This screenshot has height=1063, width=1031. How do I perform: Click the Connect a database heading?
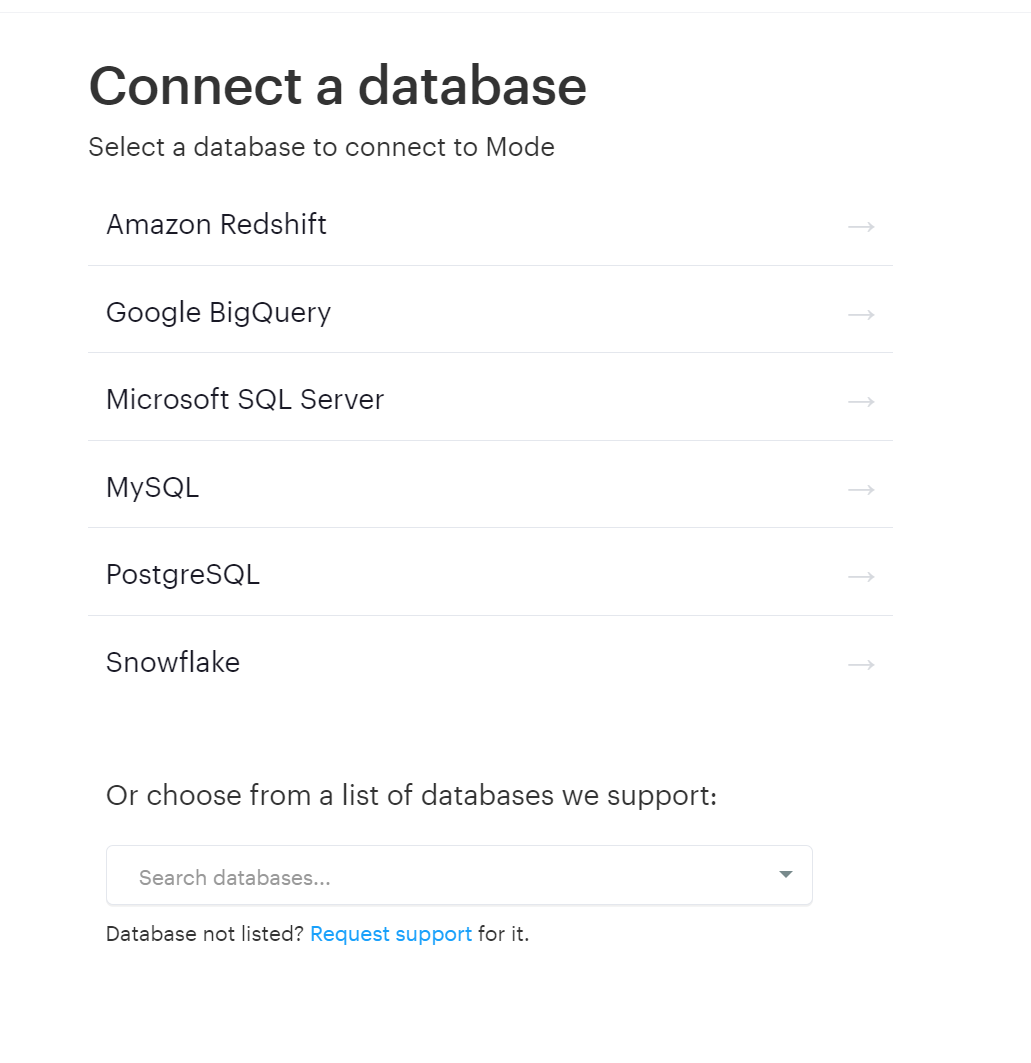(338, 86)
